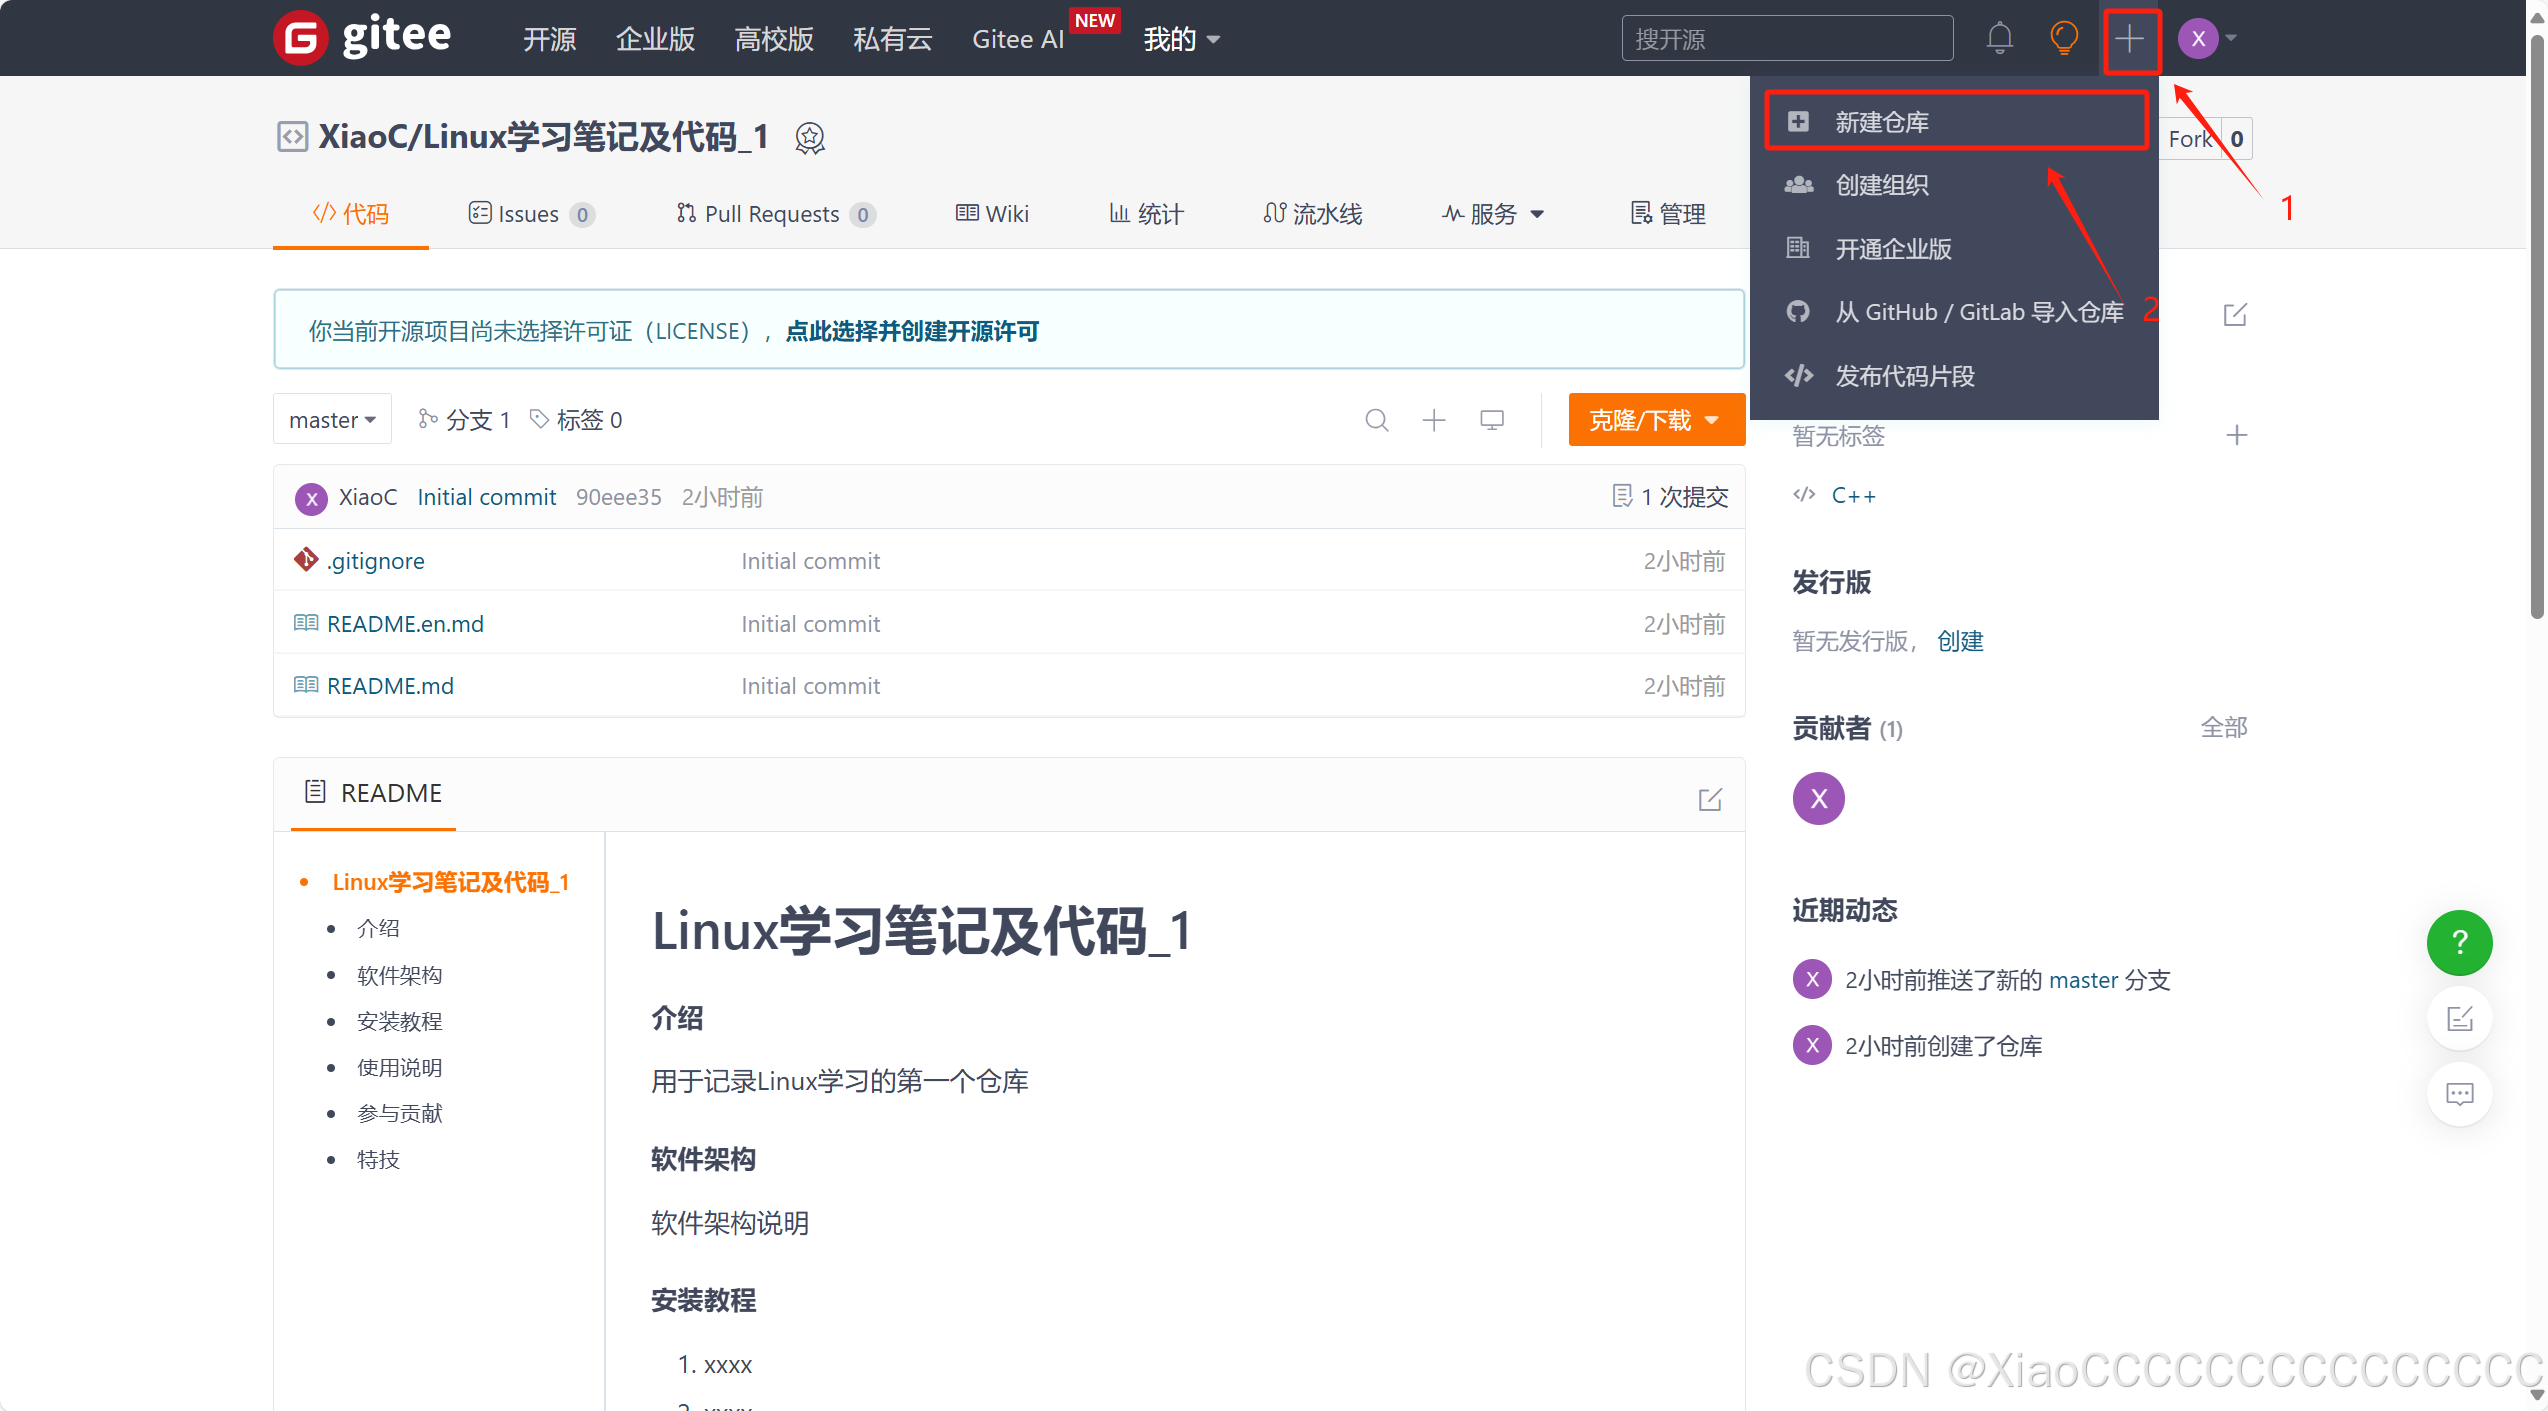Open the Wiki tab

[x=992, y=214]
